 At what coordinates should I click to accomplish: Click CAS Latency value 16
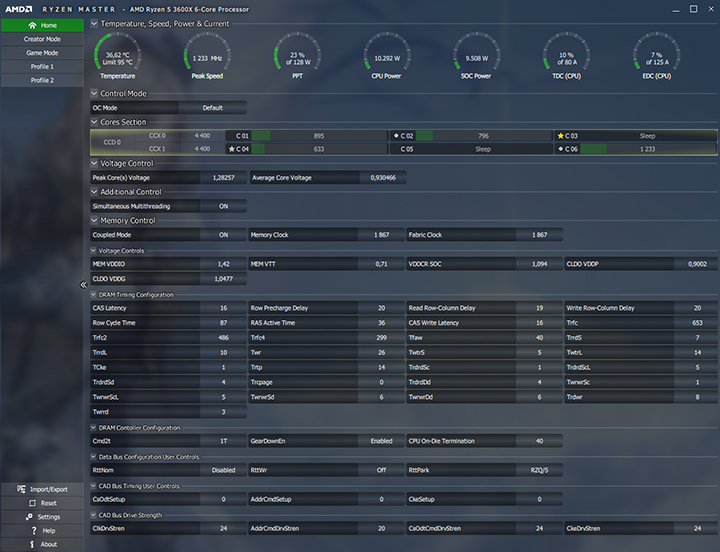pos(224,308)
